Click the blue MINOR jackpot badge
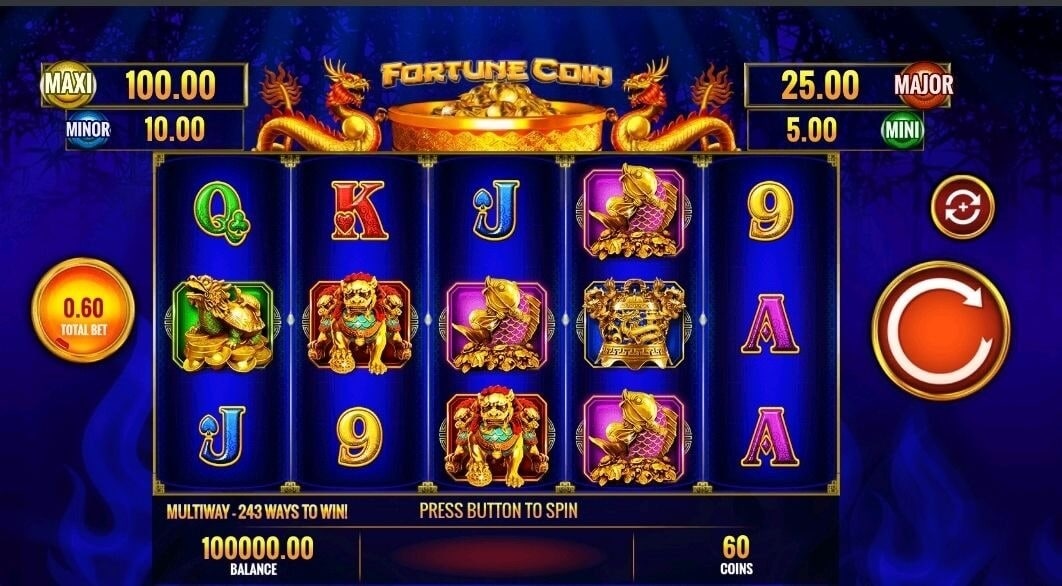The width and height of the screenshot is (1062, 586). (x=88, y=129)
